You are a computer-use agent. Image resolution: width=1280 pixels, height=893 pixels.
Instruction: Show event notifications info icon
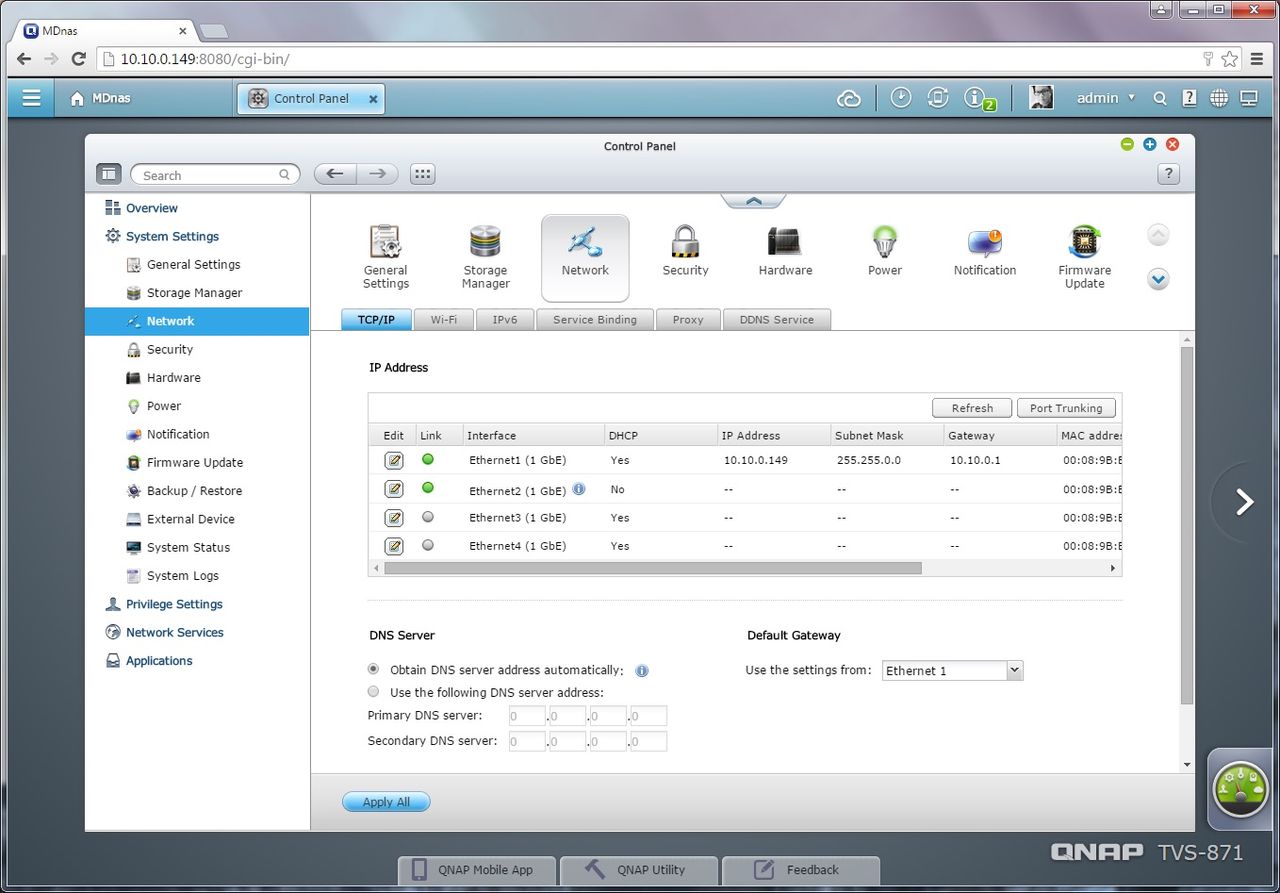pos(976,98)
